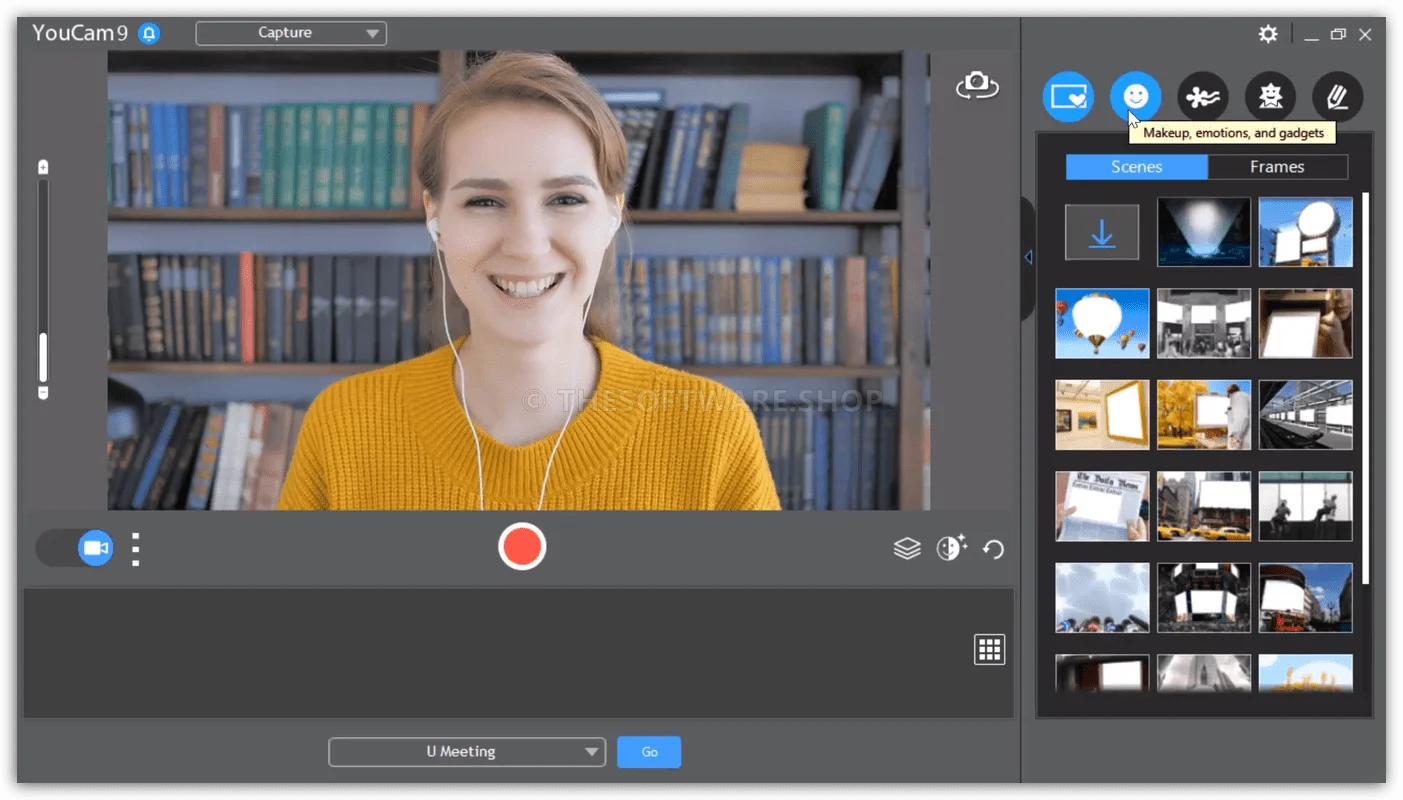
Task: Toggle the video camera mode switch
Action: coord(75,548)
